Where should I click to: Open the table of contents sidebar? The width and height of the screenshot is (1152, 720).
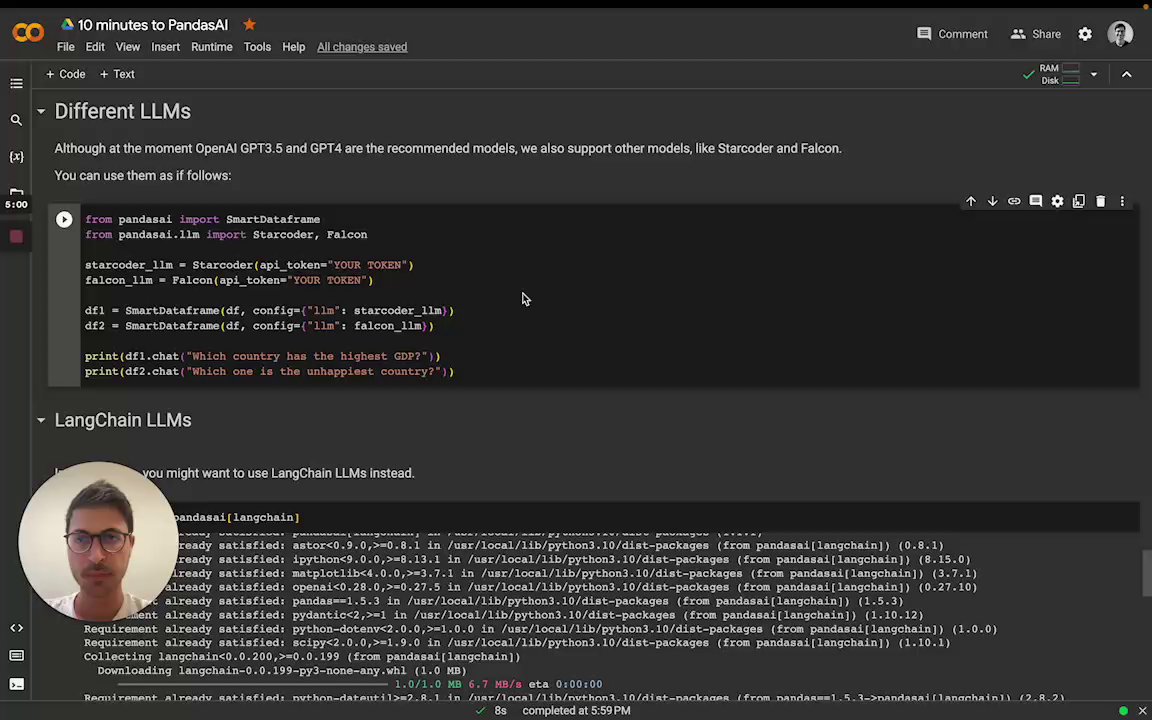pyautogui.click(x=16, y=84)
